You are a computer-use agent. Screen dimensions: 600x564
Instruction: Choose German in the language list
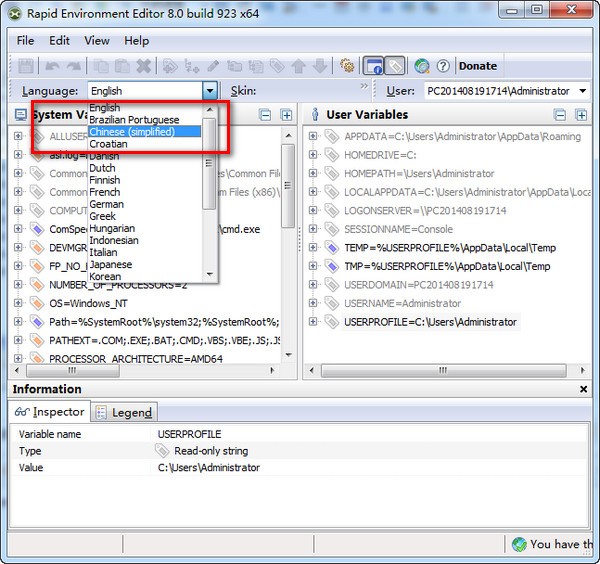tap(106, 204)
